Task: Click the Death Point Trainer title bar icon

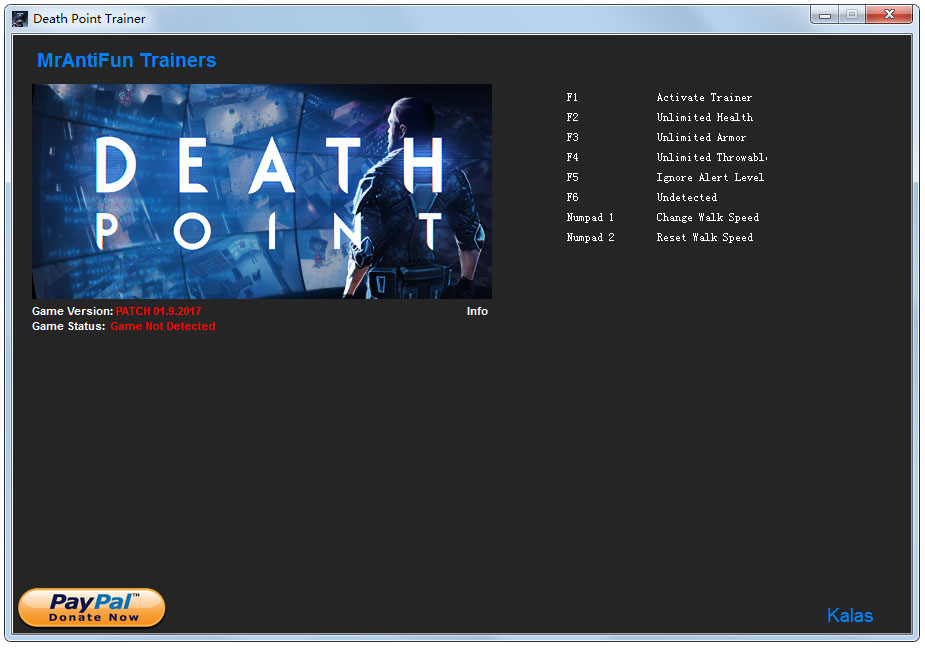Action: coord(19,19)
